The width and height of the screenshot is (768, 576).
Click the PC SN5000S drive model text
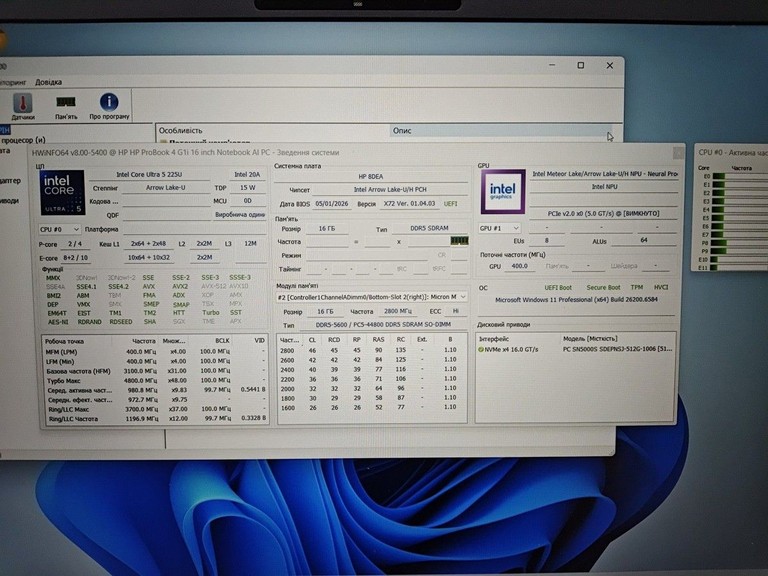617,349
